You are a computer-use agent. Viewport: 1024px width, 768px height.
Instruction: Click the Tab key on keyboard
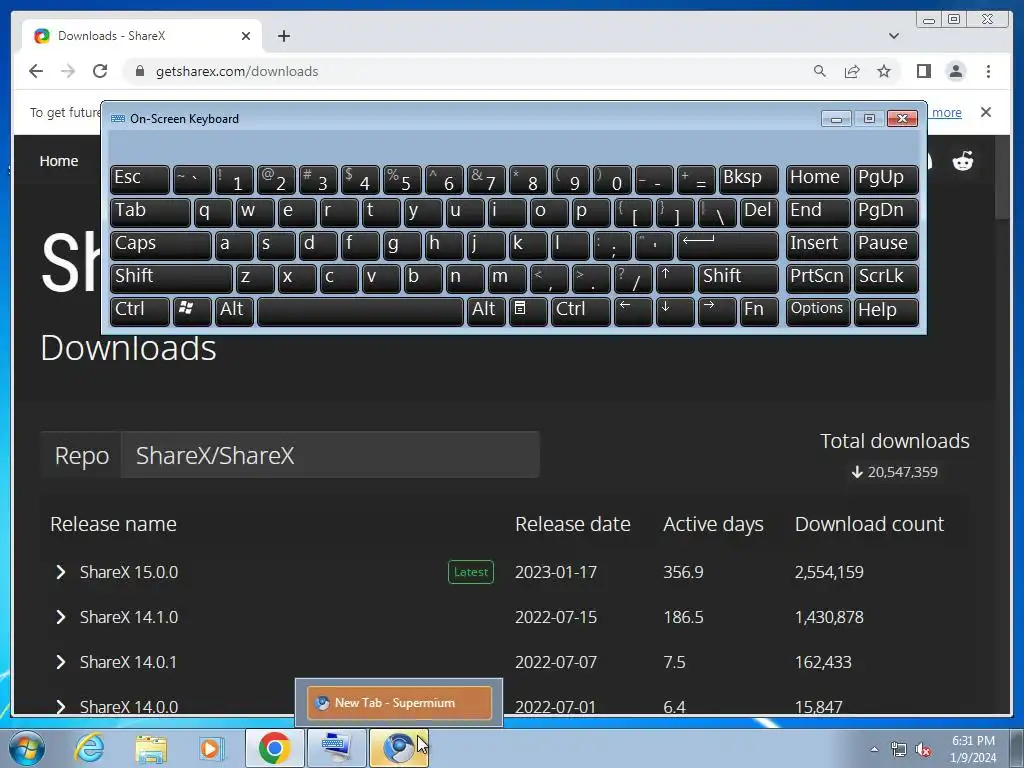(150, 212)
